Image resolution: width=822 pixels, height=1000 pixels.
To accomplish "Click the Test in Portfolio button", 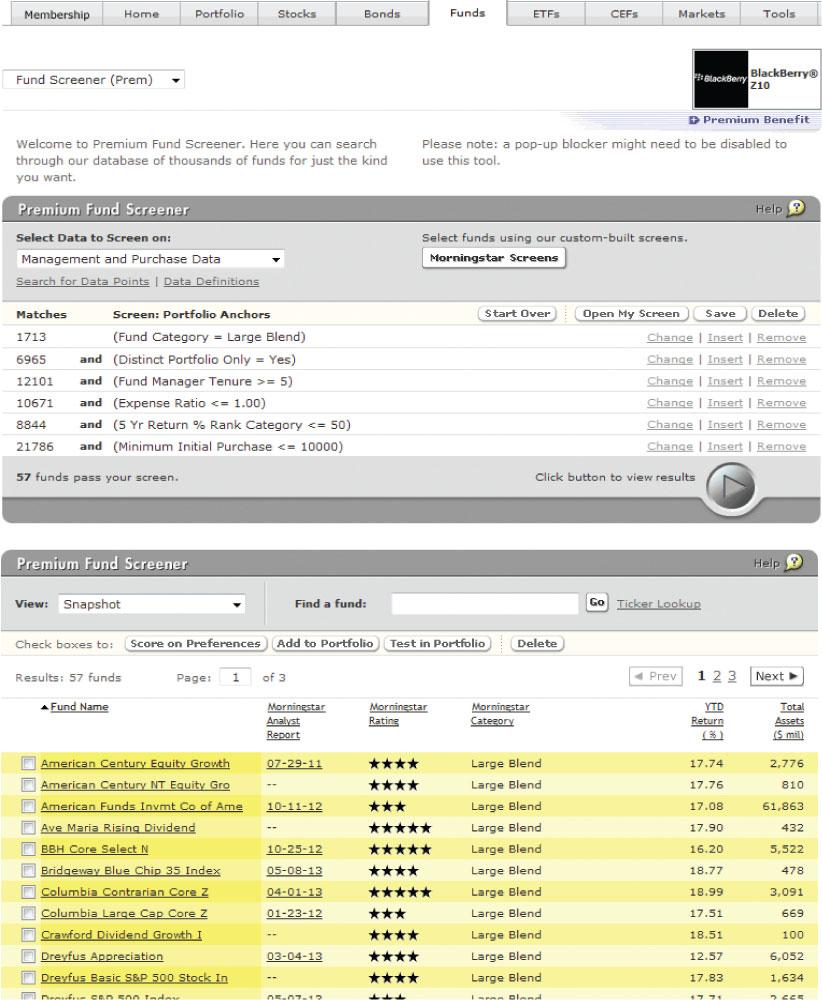I will [437, 643].
